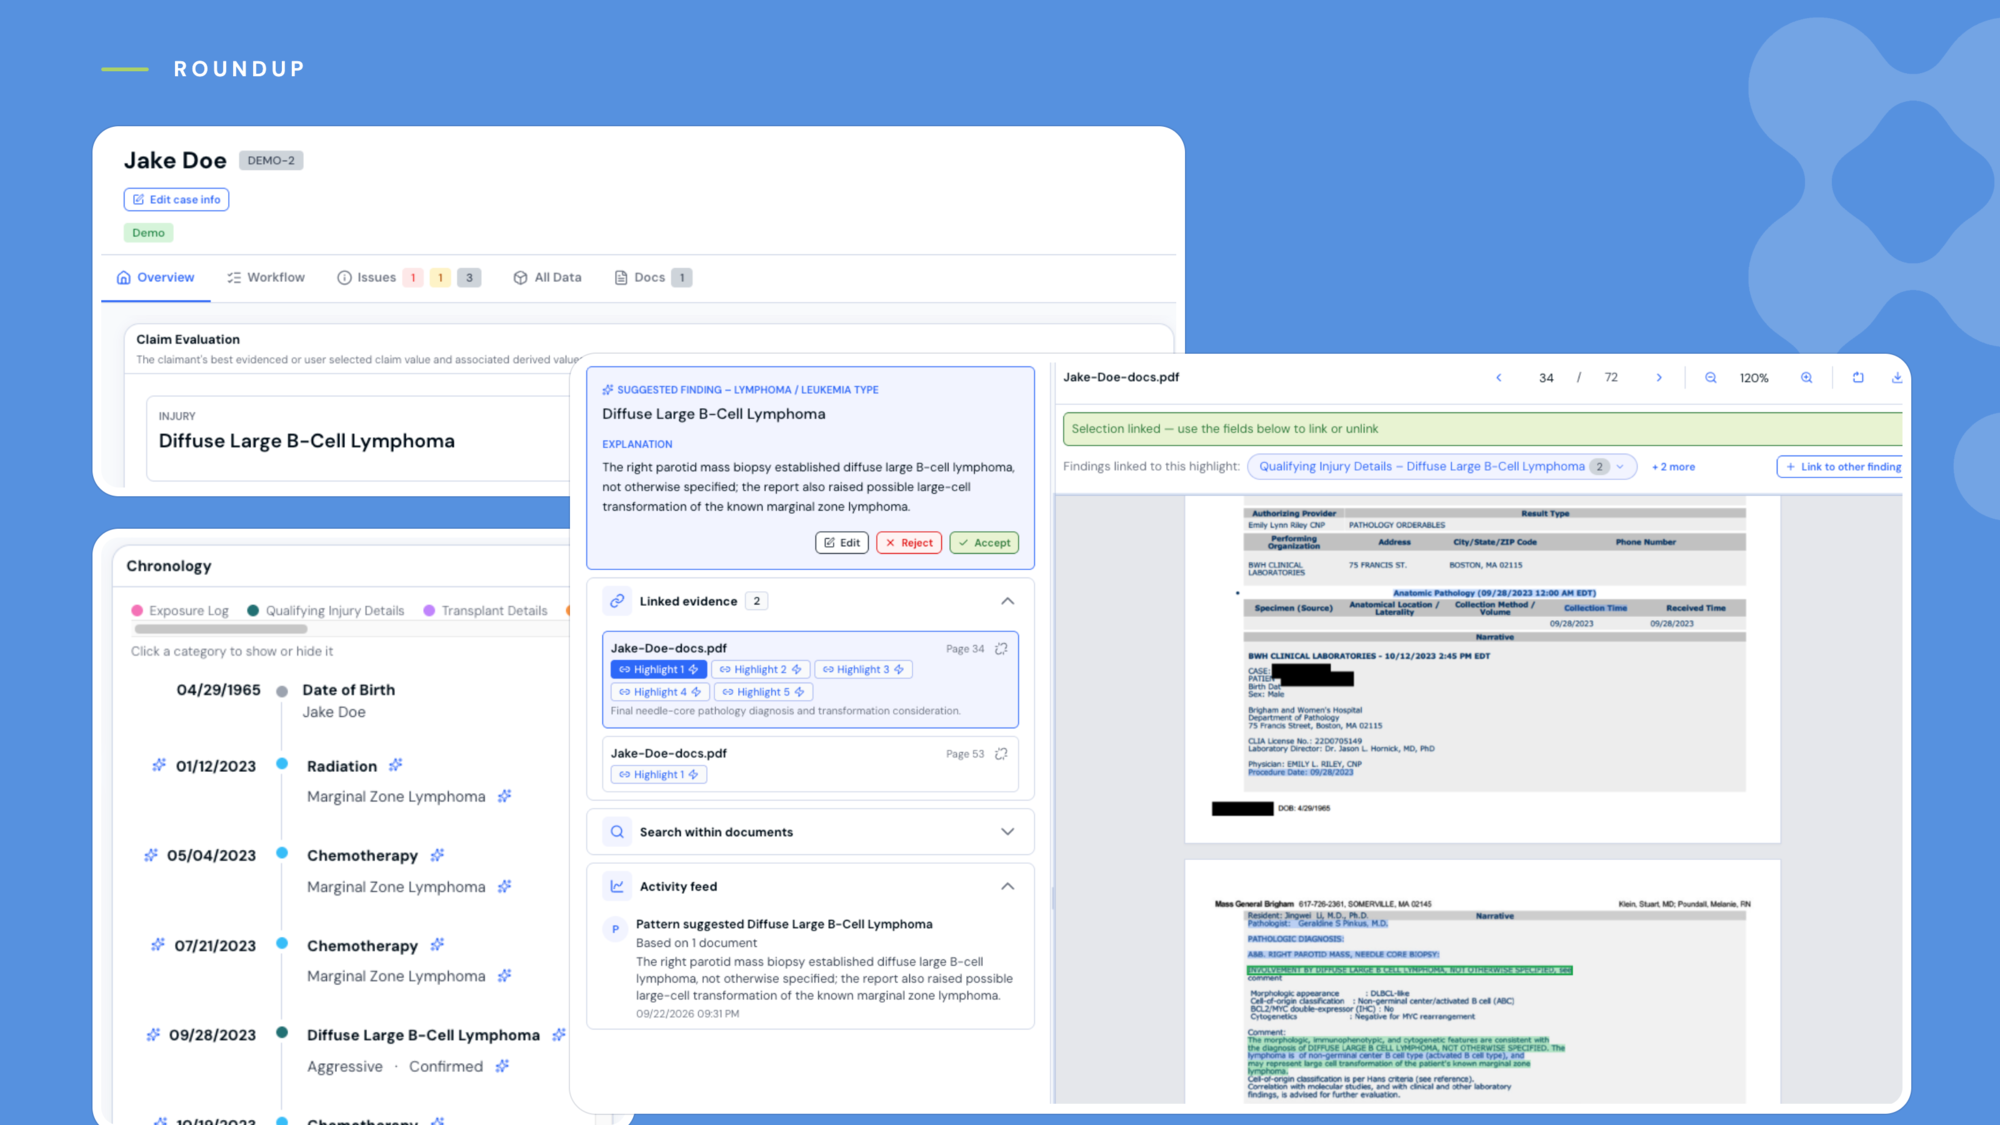The height and width of the screenshot is (1125, 2000).
Task: Switch to the Workflow tab
Action: coord(266,278)
